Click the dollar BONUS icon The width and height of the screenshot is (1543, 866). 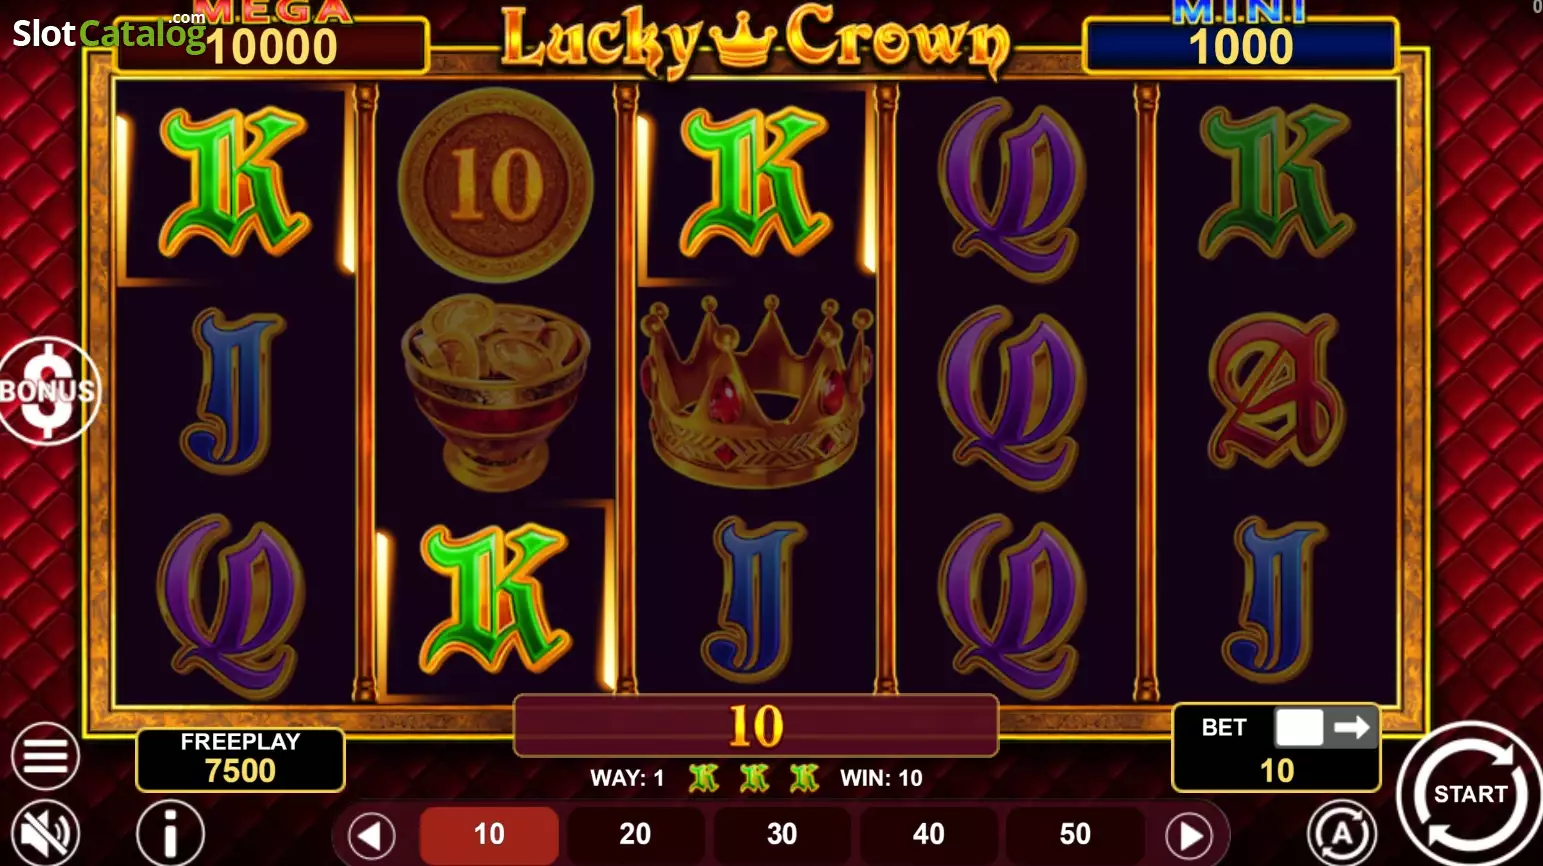point(47,390)
